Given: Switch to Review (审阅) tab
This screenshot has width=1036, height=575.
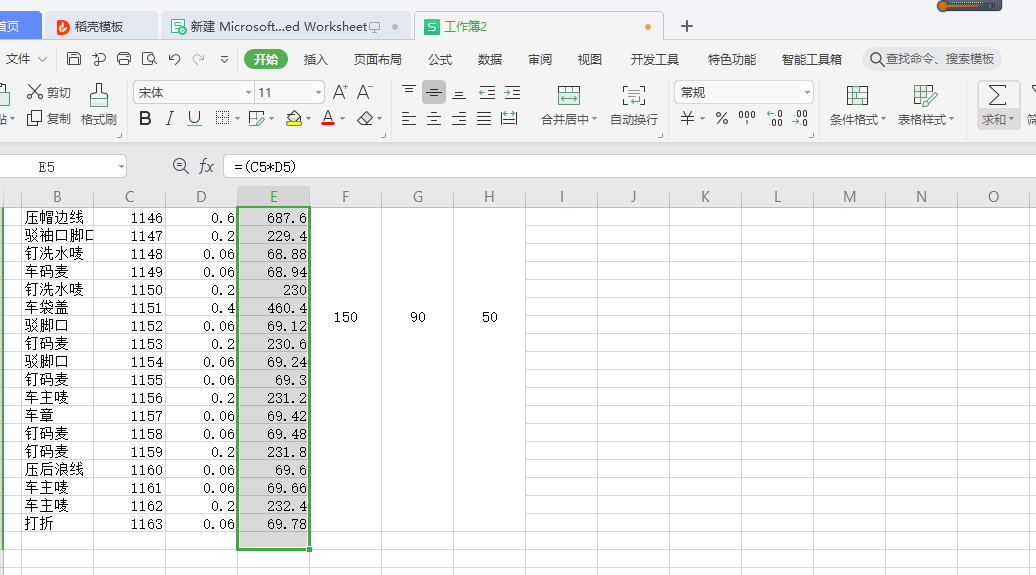Looking at the screenshot, I should 540,59.
